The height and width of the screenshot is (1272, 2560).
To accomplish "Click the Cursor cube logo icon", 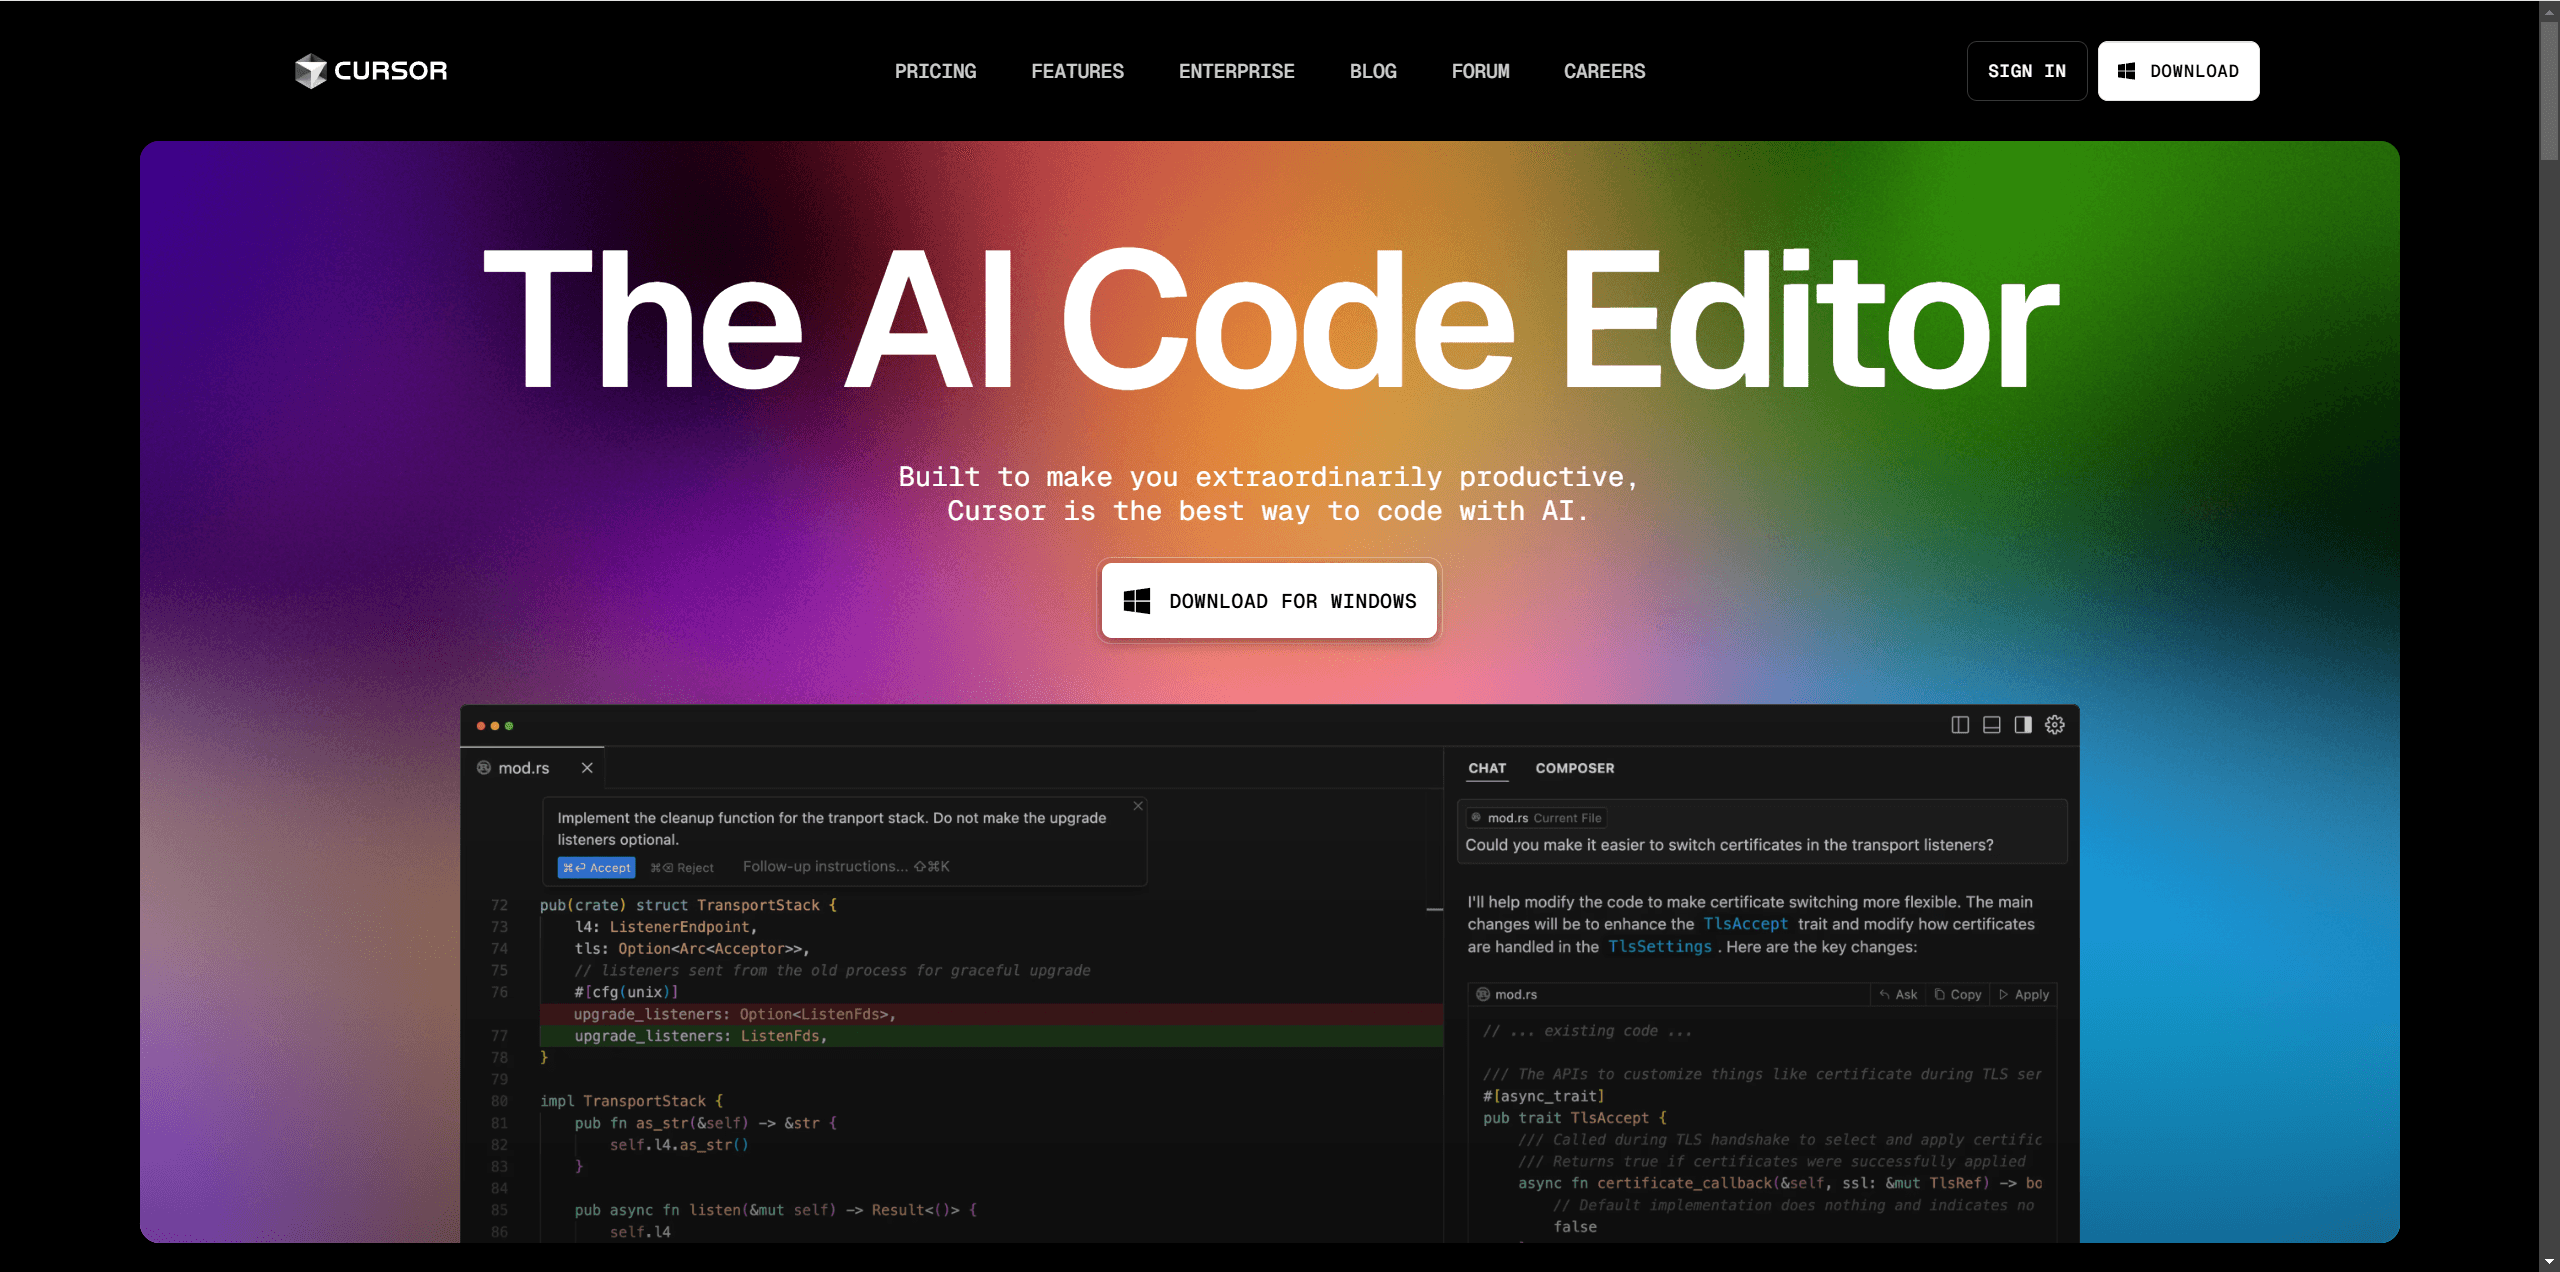I will tap(311, 71).
